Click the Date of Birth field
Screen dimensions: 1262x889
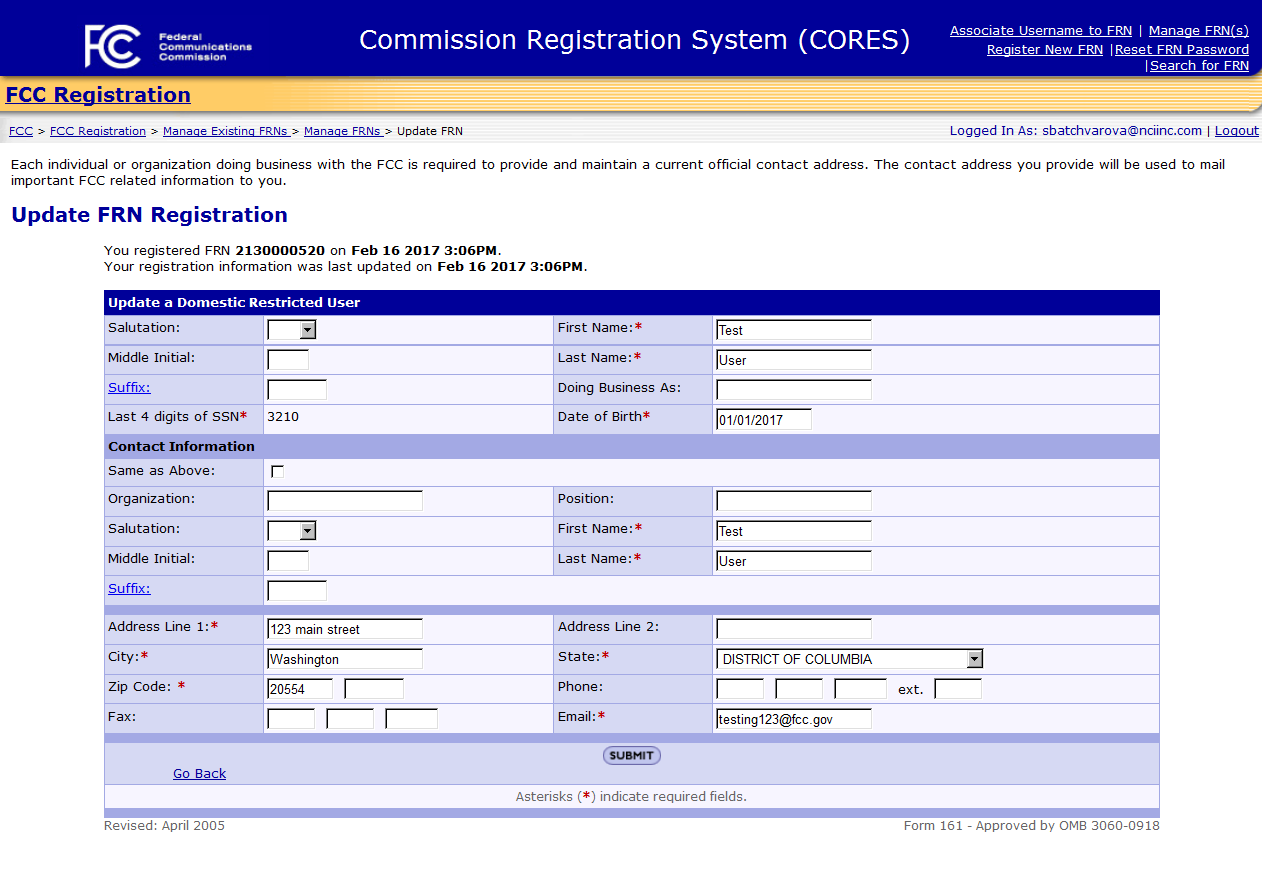click(x=764, y=420)
